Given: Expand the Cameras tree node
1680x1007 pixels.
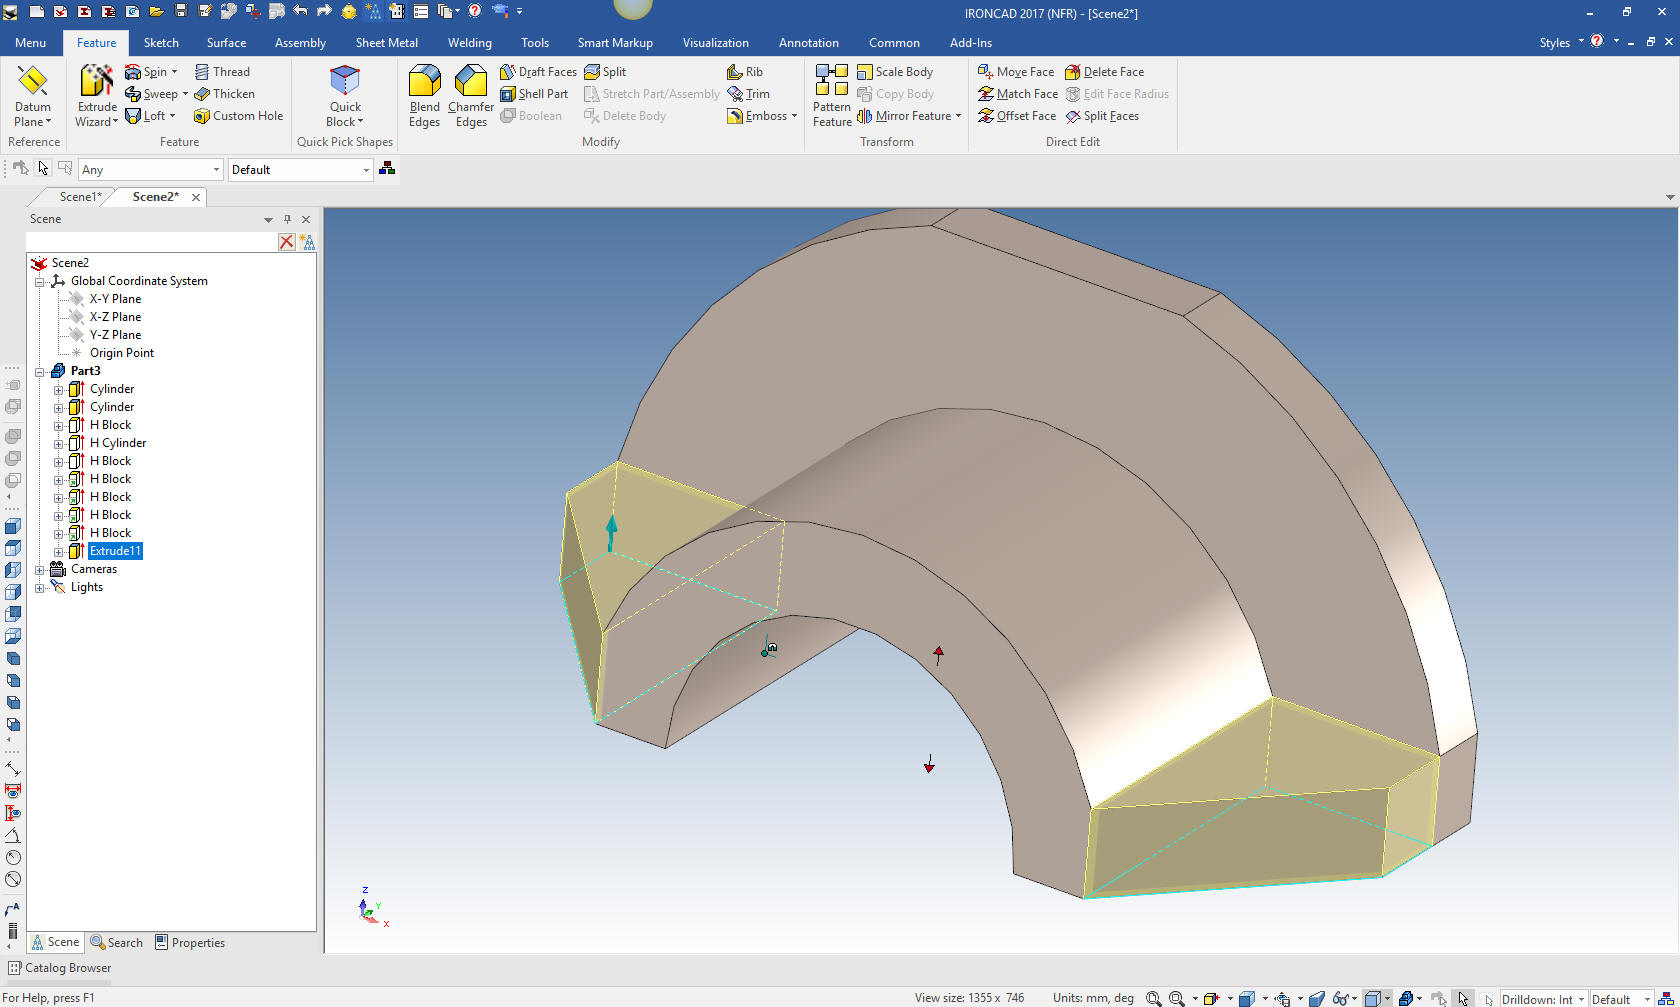Looking at the screenshot, I should pos(40,569).
